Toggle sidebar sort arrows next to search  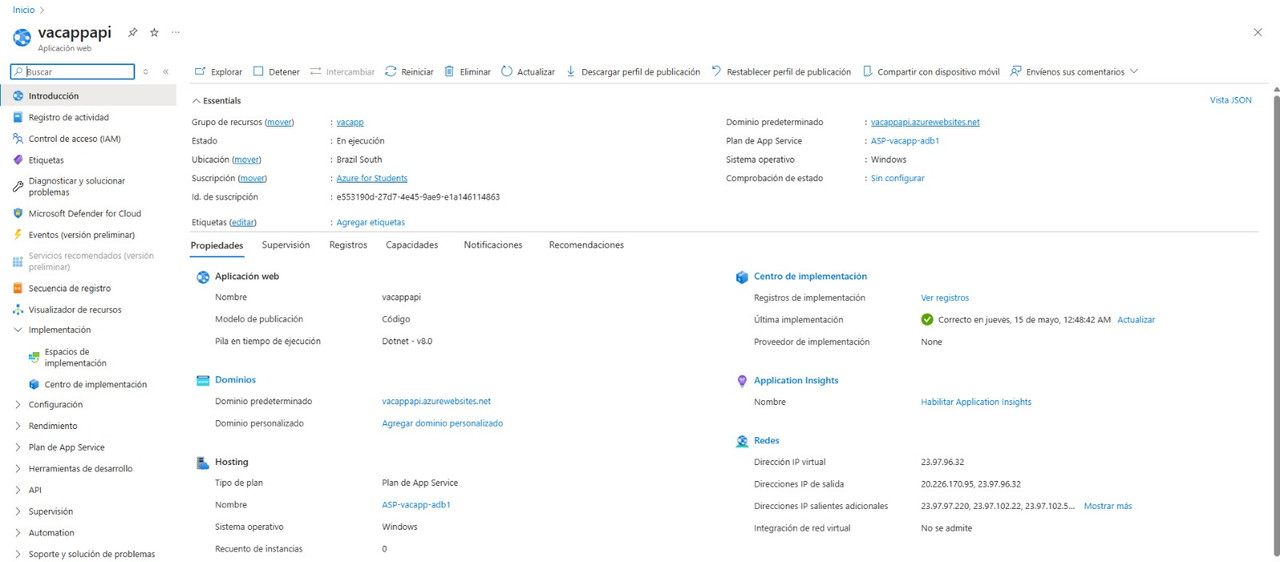(x=146, y=72)
